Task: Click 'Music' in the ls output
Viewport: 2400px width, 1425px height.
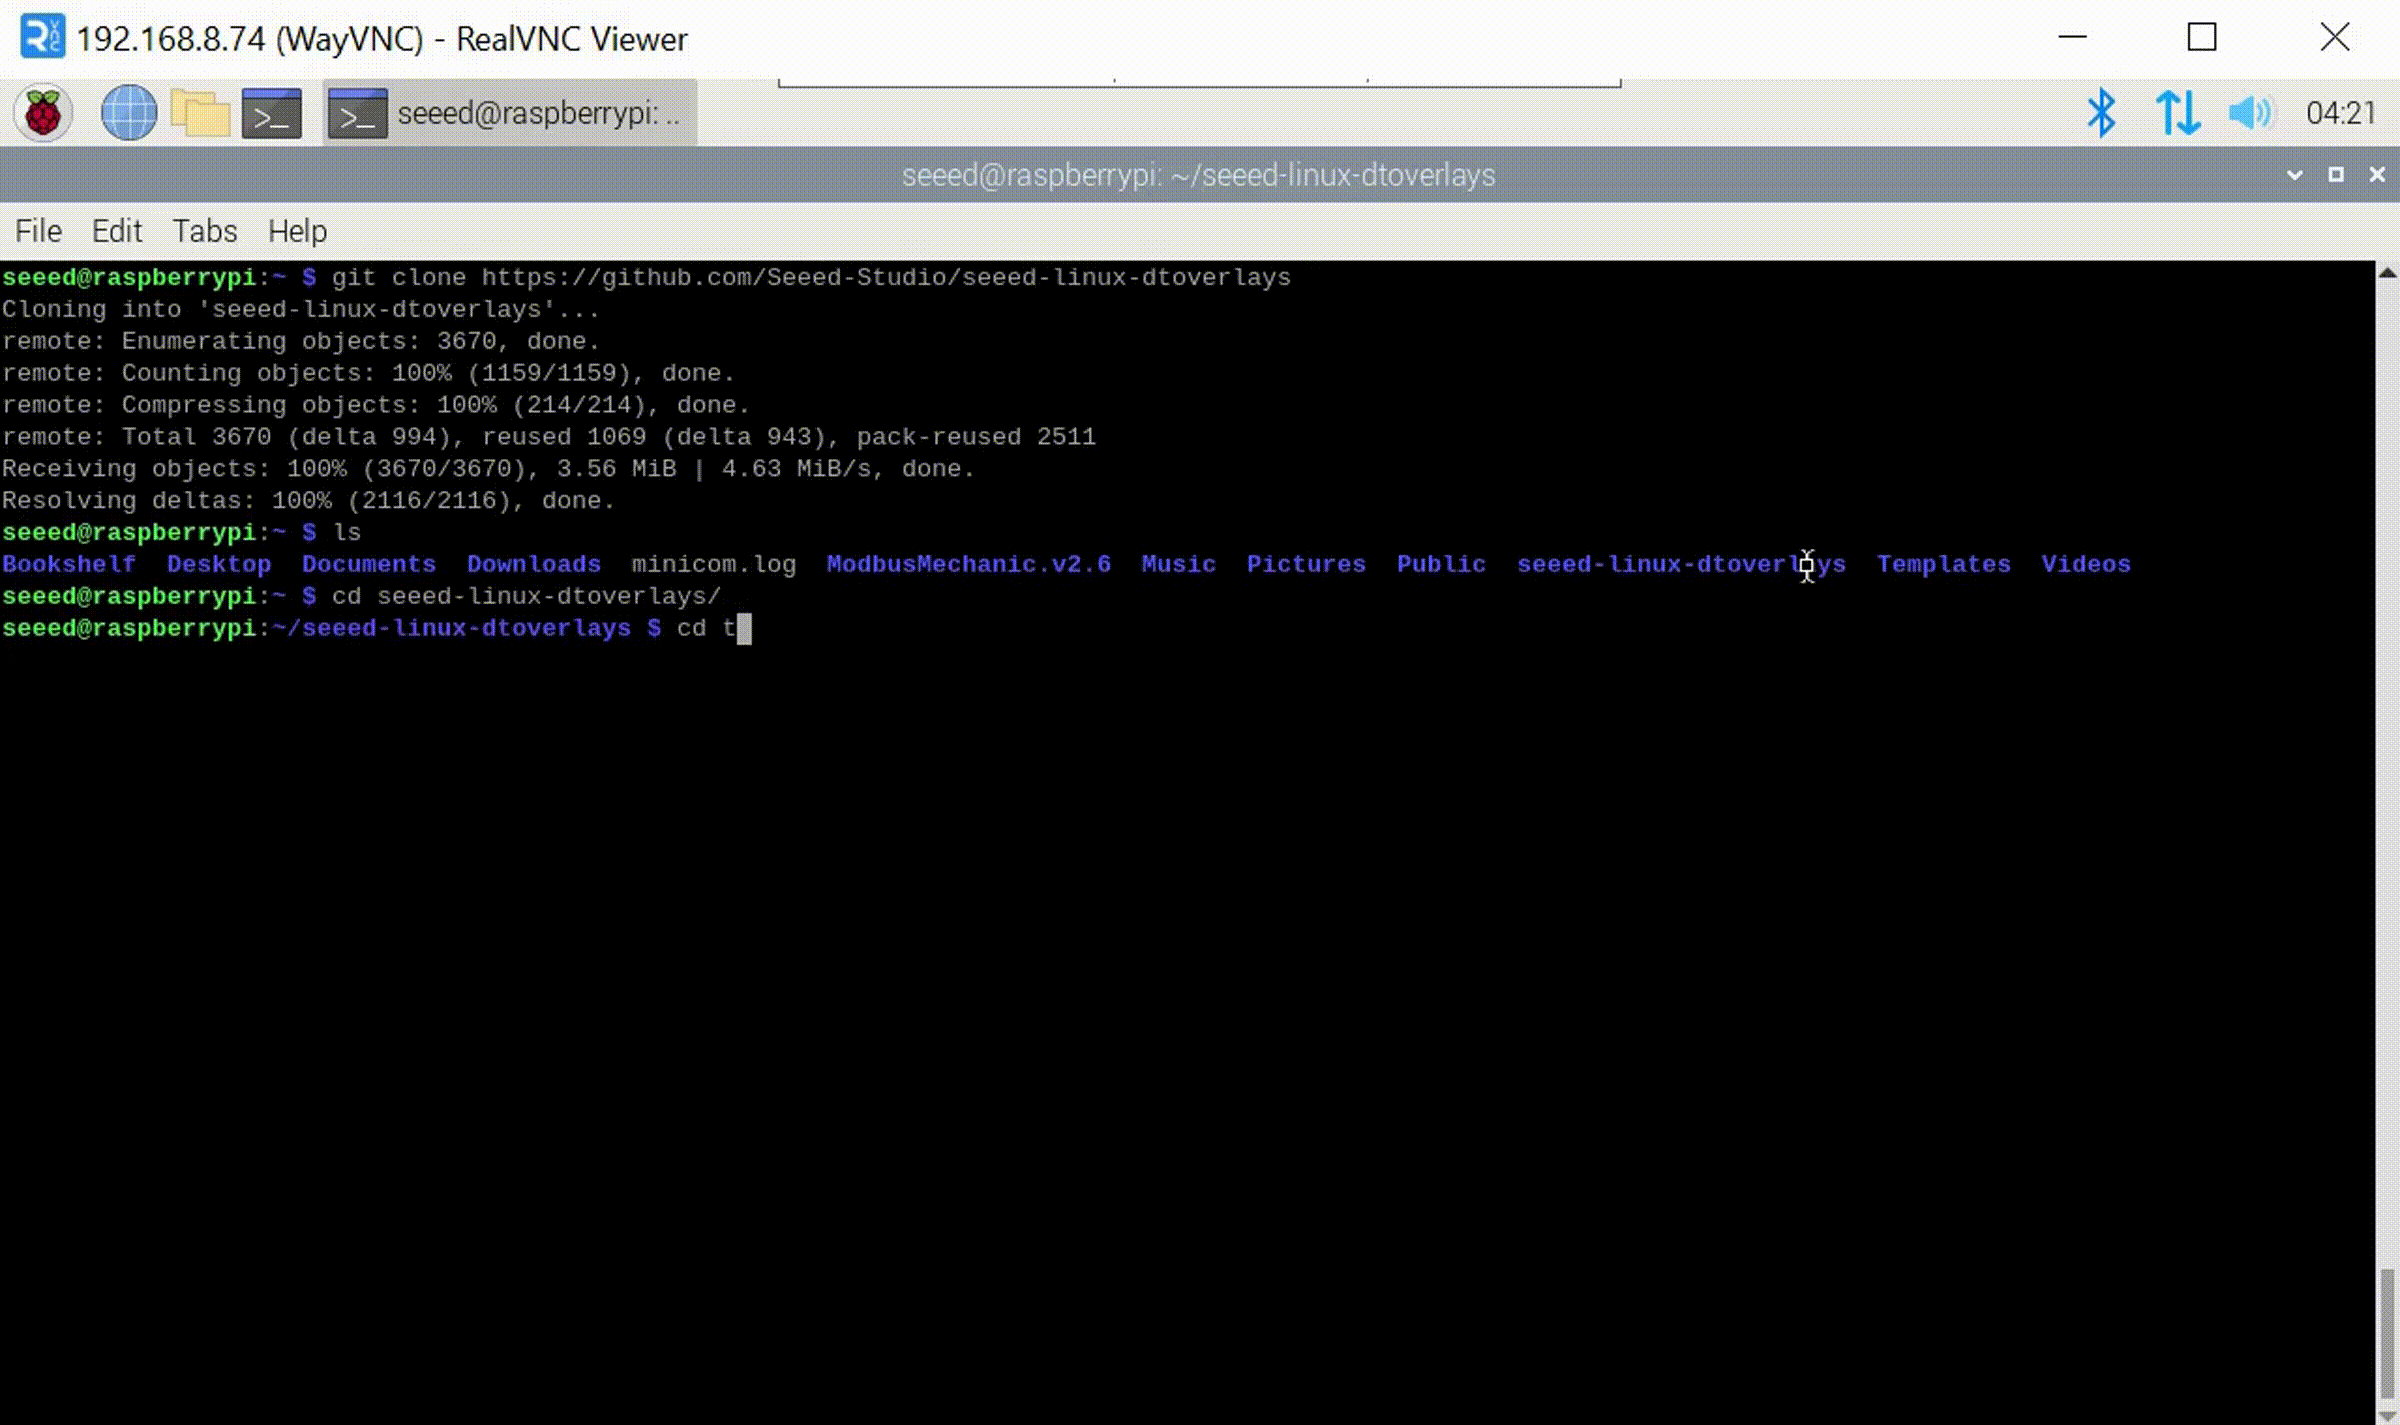Action: point(1179,564)
